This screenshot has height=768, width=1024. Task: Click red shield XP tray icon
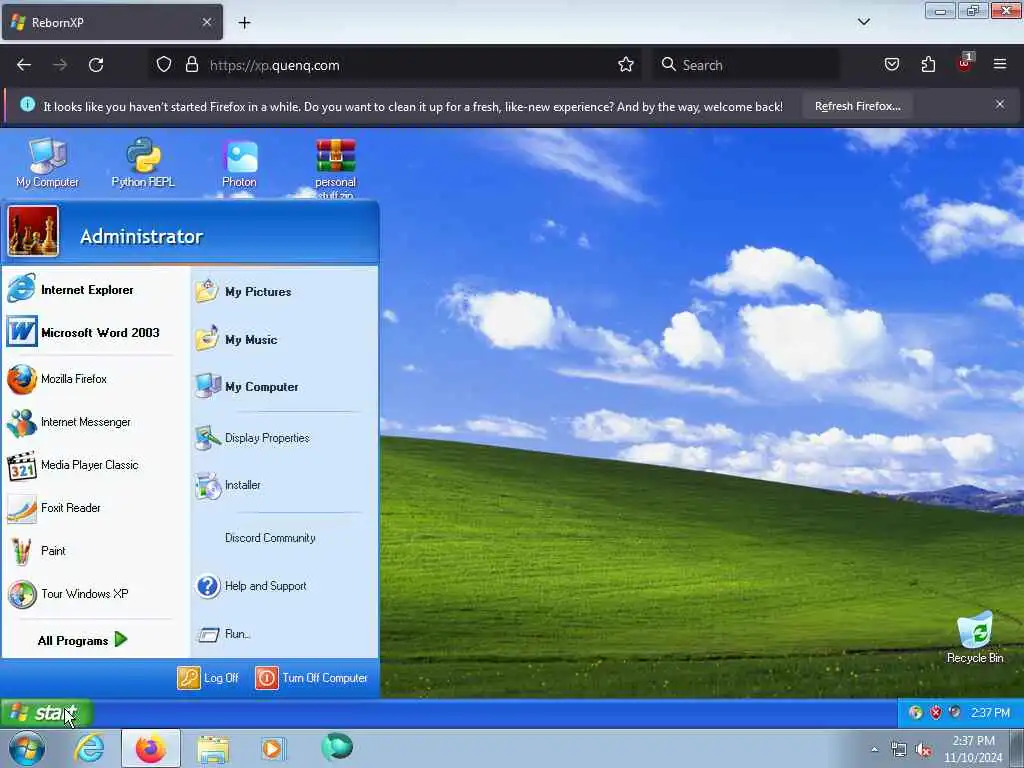[x=936, y=712]
